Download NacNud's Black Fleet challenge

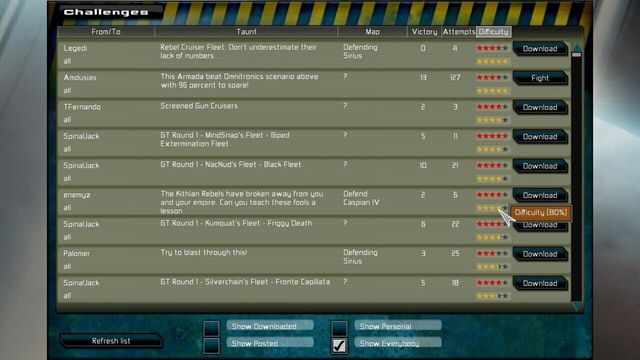[x=540, y=166]
